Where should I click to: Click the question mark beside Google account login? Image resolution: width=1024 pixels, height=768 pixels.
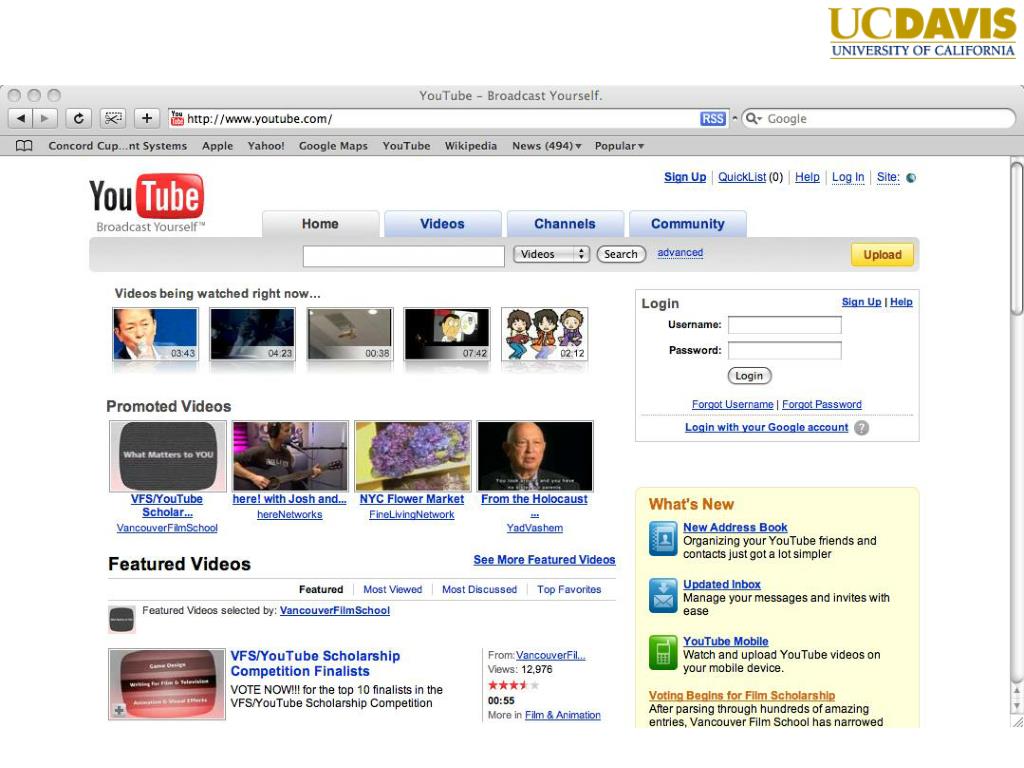pos(861,428)
